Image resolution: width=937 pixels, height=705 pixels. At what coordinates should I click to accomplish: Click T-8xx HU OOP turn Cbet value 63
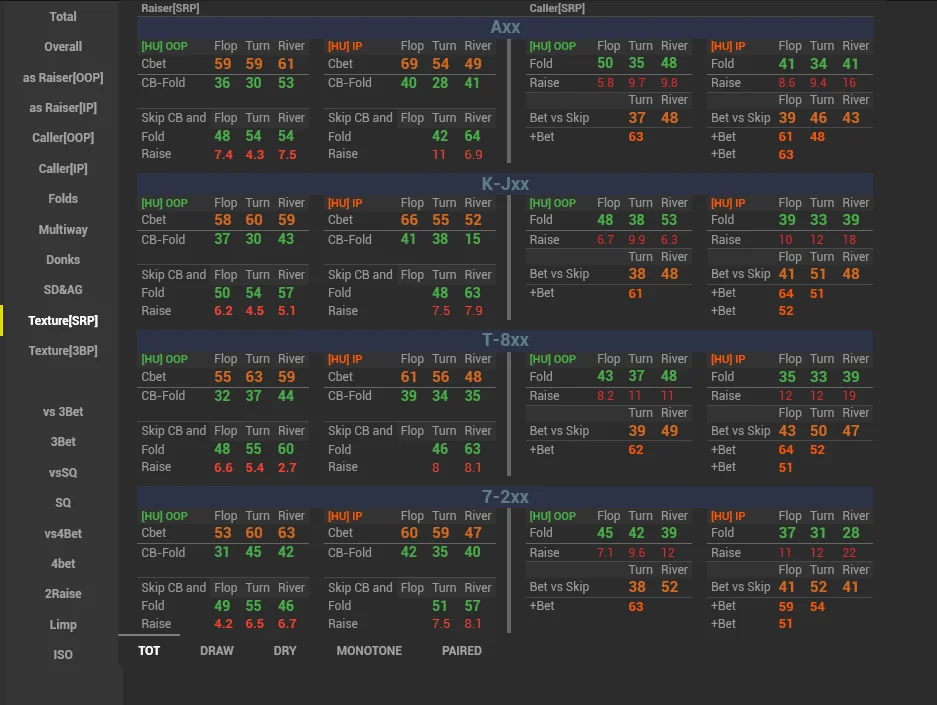point(254,377)
